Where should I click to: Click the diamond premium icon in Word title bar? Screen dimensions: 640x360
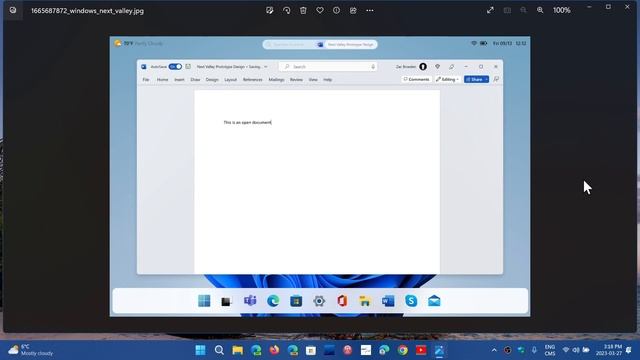coord(438,67)
